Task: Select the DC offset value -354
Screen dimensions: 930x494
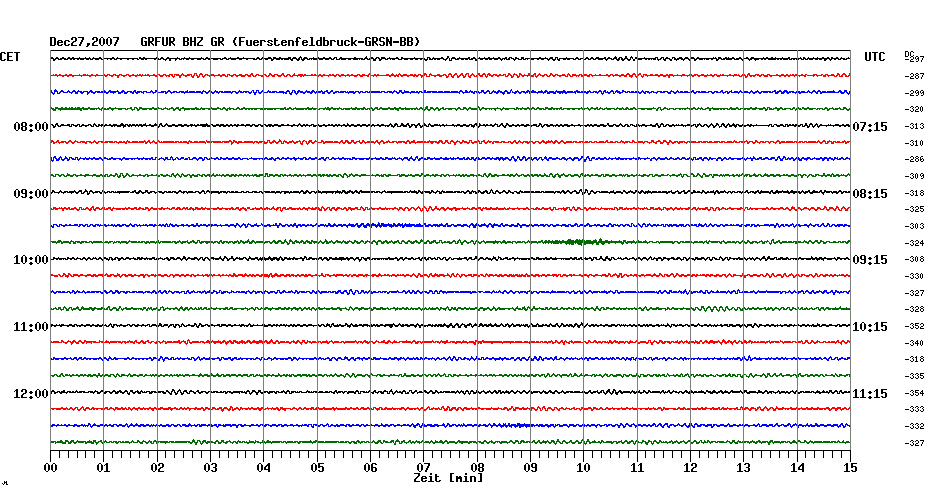Action: 915,393
